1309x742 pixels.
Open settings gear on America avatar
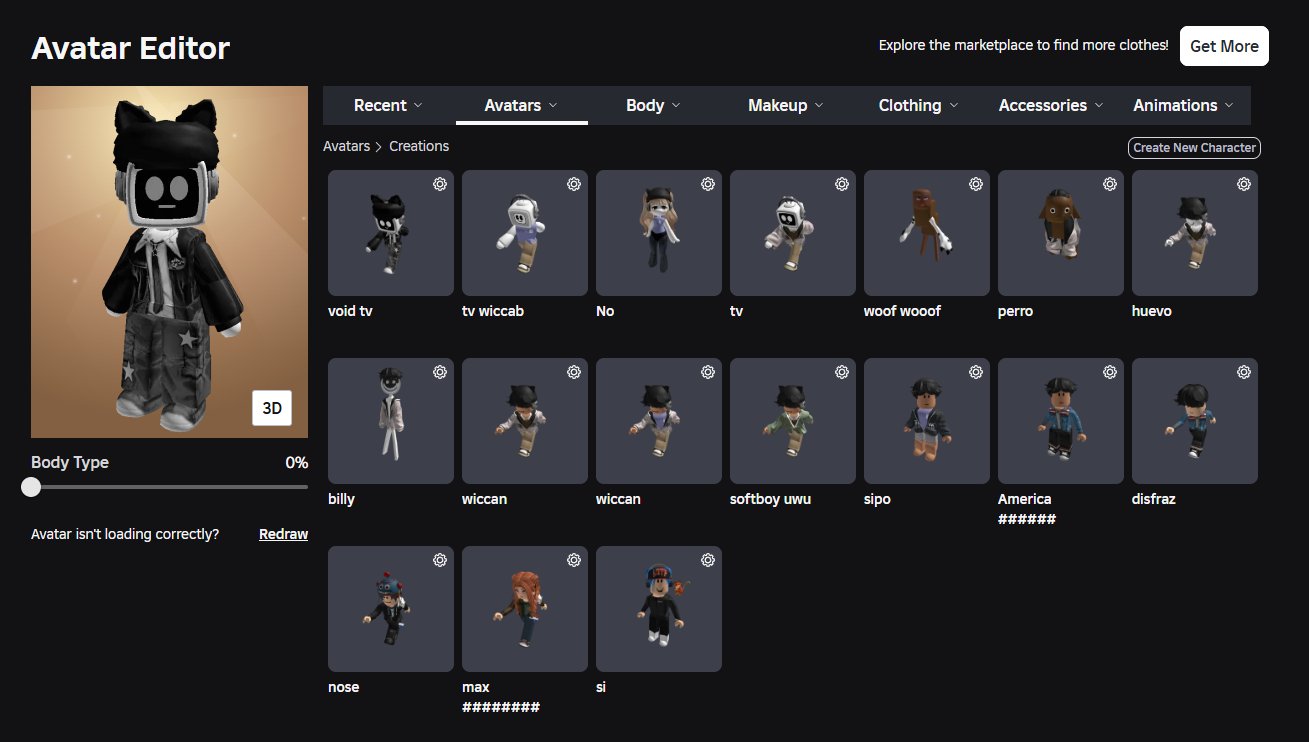point(1110,372)
